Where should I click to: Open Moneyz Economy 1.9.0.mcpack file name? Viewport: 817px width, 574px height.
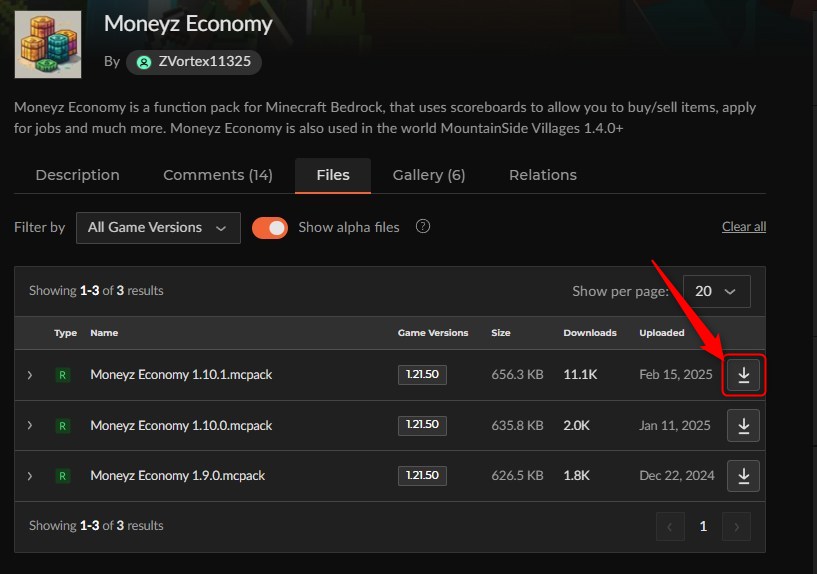coord(178,476)
